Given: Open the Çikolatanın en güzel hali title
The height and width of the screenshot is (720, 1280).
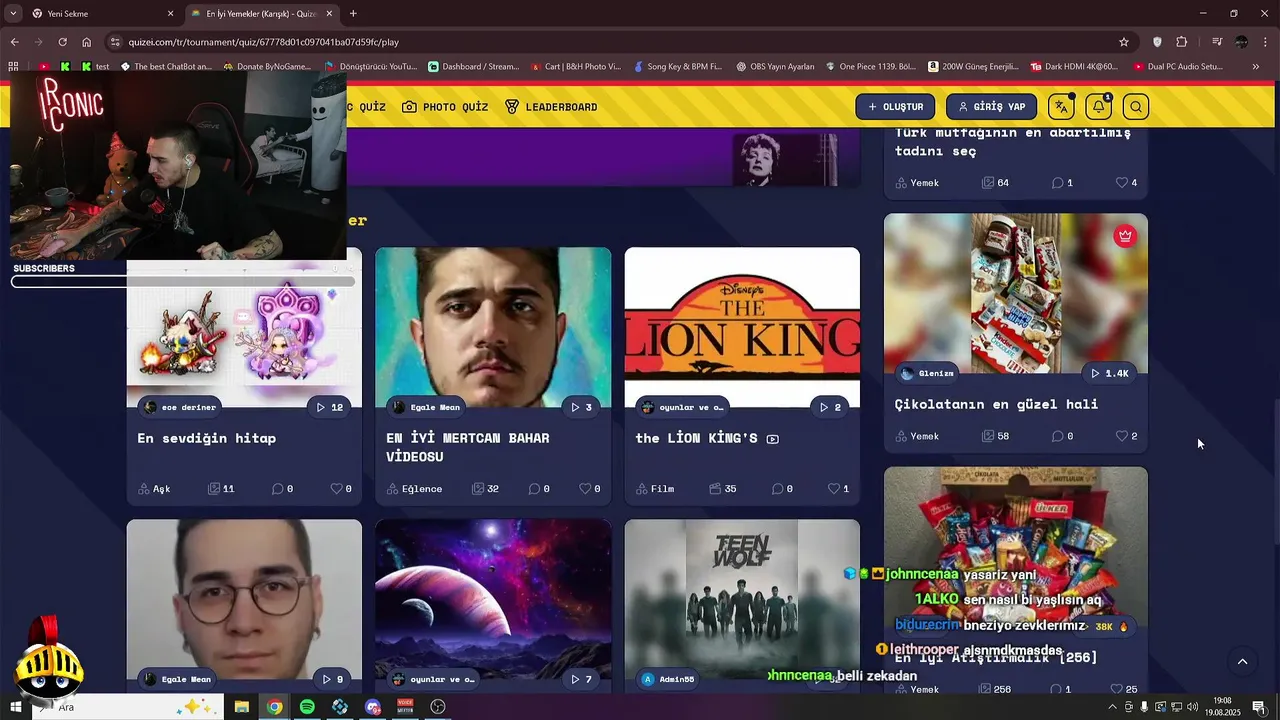Looking at the screenshot, I should [x=996, y=404].
